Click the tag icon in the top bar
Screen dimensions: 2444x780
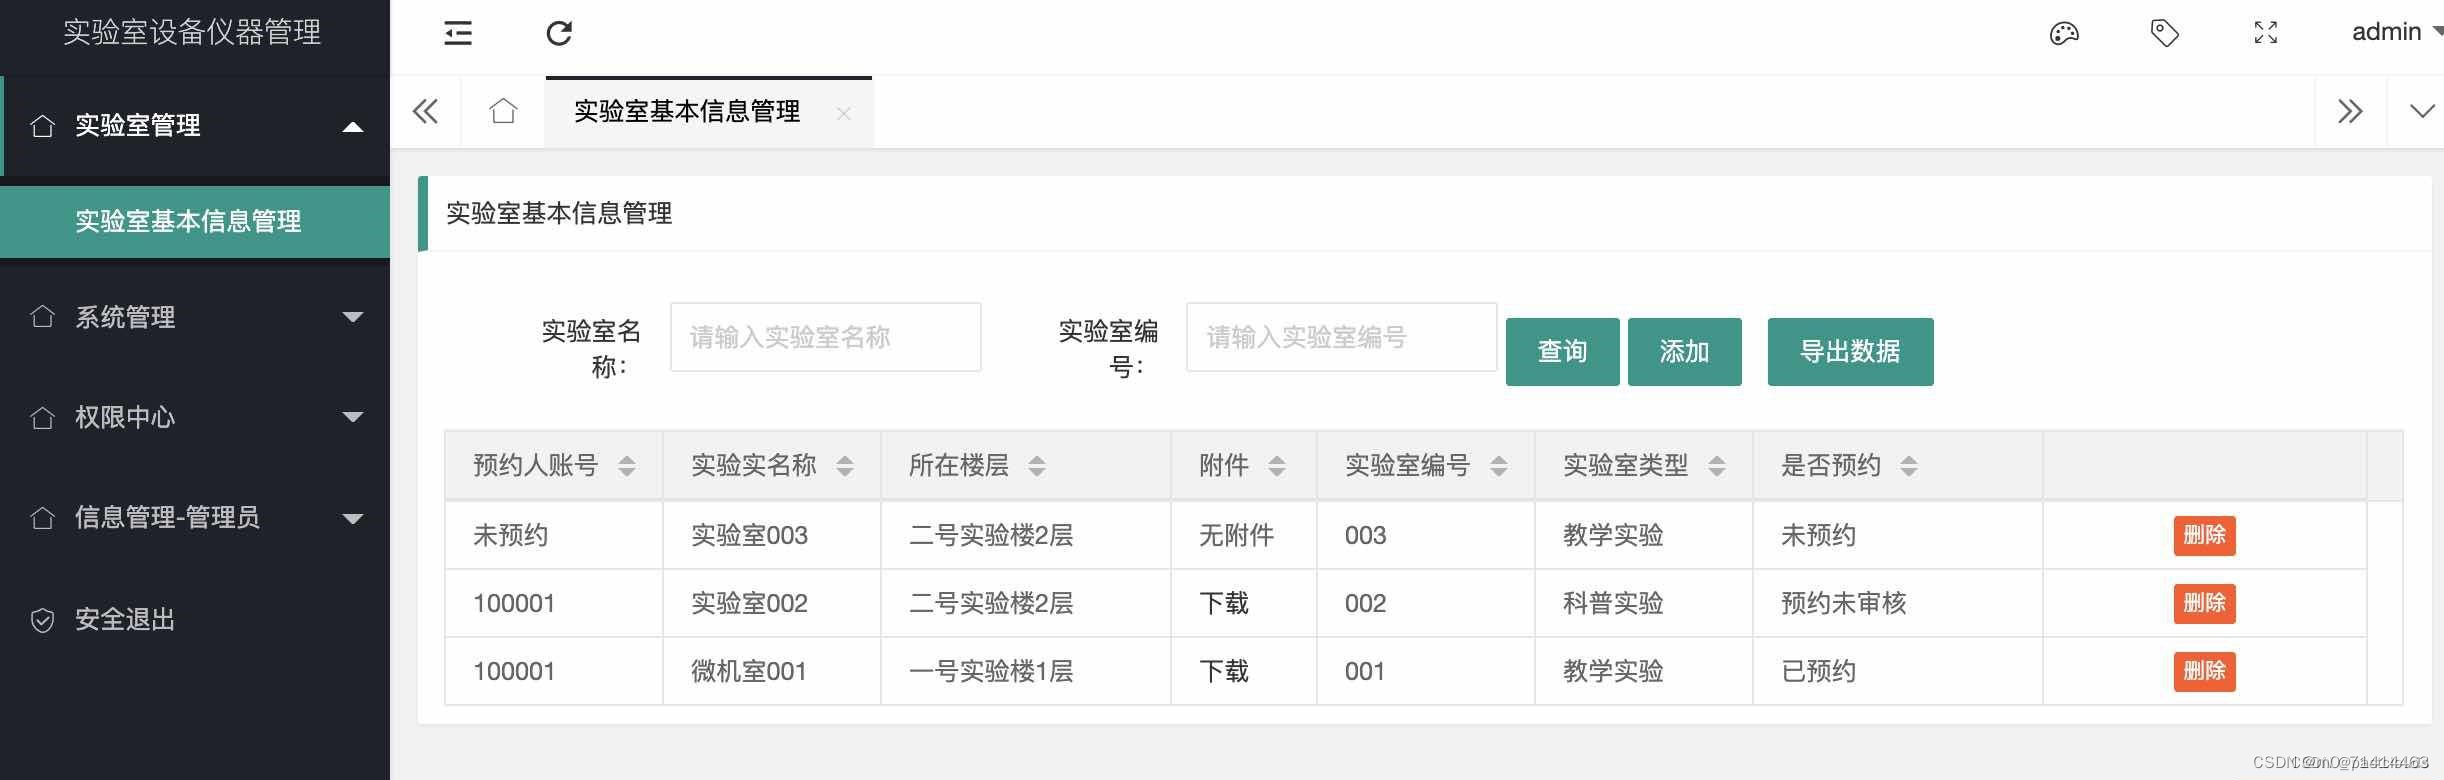(x=2164, y=33)
